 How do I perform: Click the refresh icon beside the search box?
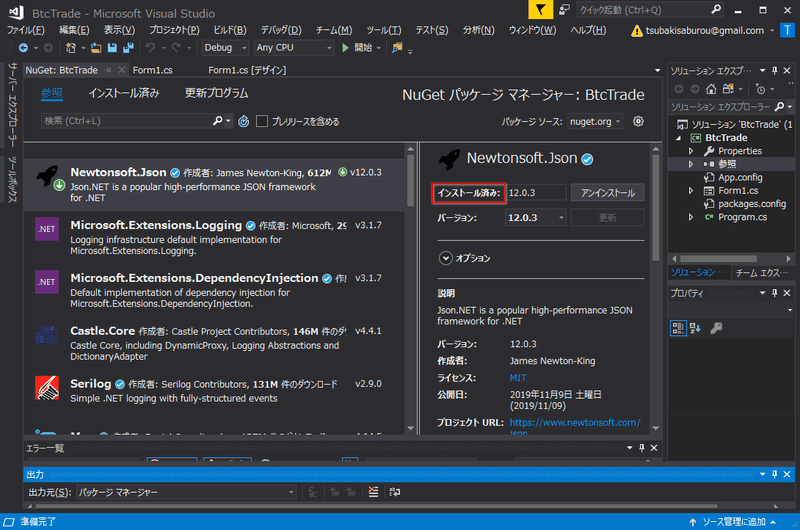244,121
